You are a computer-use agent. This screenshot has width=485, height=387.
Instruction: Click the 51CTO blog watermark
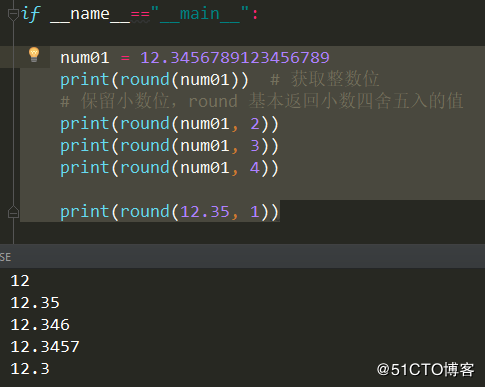tap(425, 369)
